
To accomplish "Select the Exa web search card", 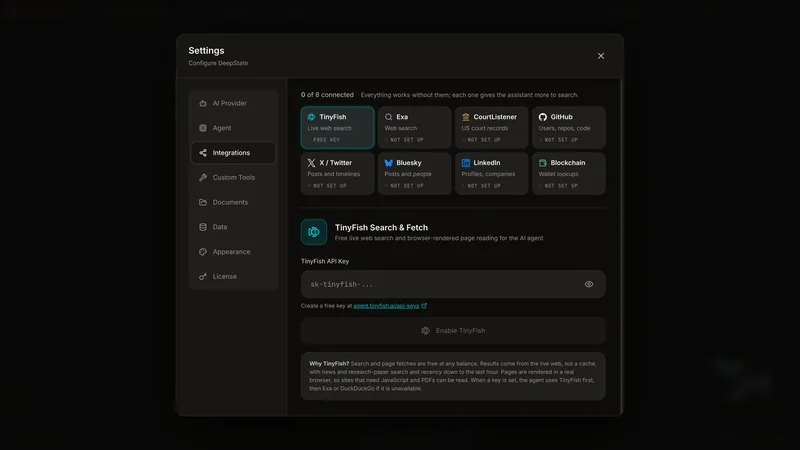I will click(x=414, y=128).
